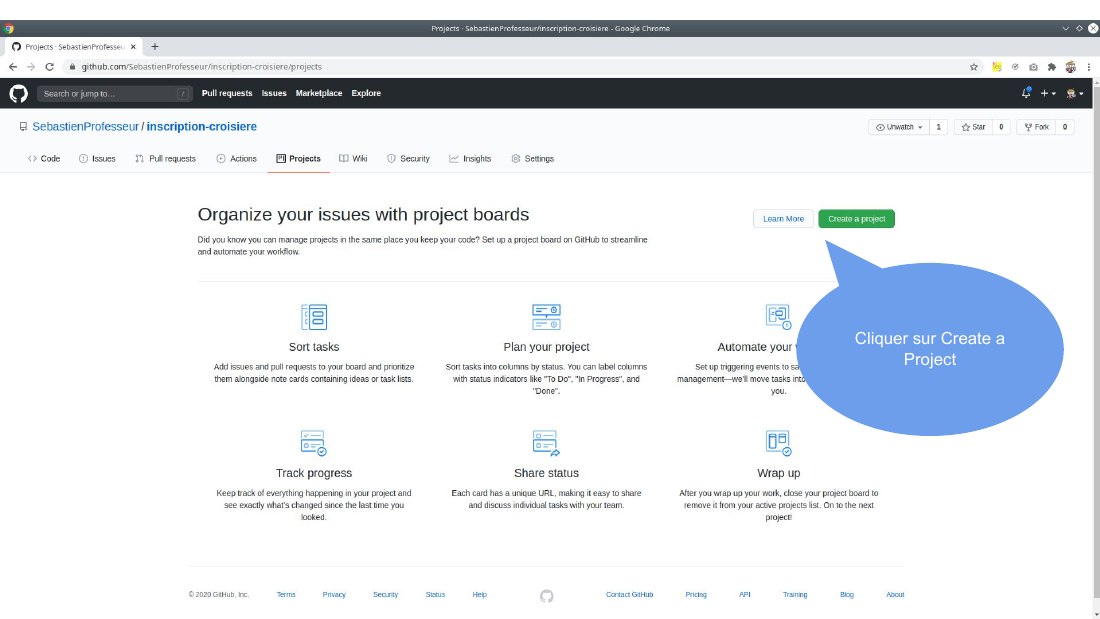Screen dimensions: 1100x619
Task: Expand the plus create-new dropdown
Action: (x=1047, y=93)
